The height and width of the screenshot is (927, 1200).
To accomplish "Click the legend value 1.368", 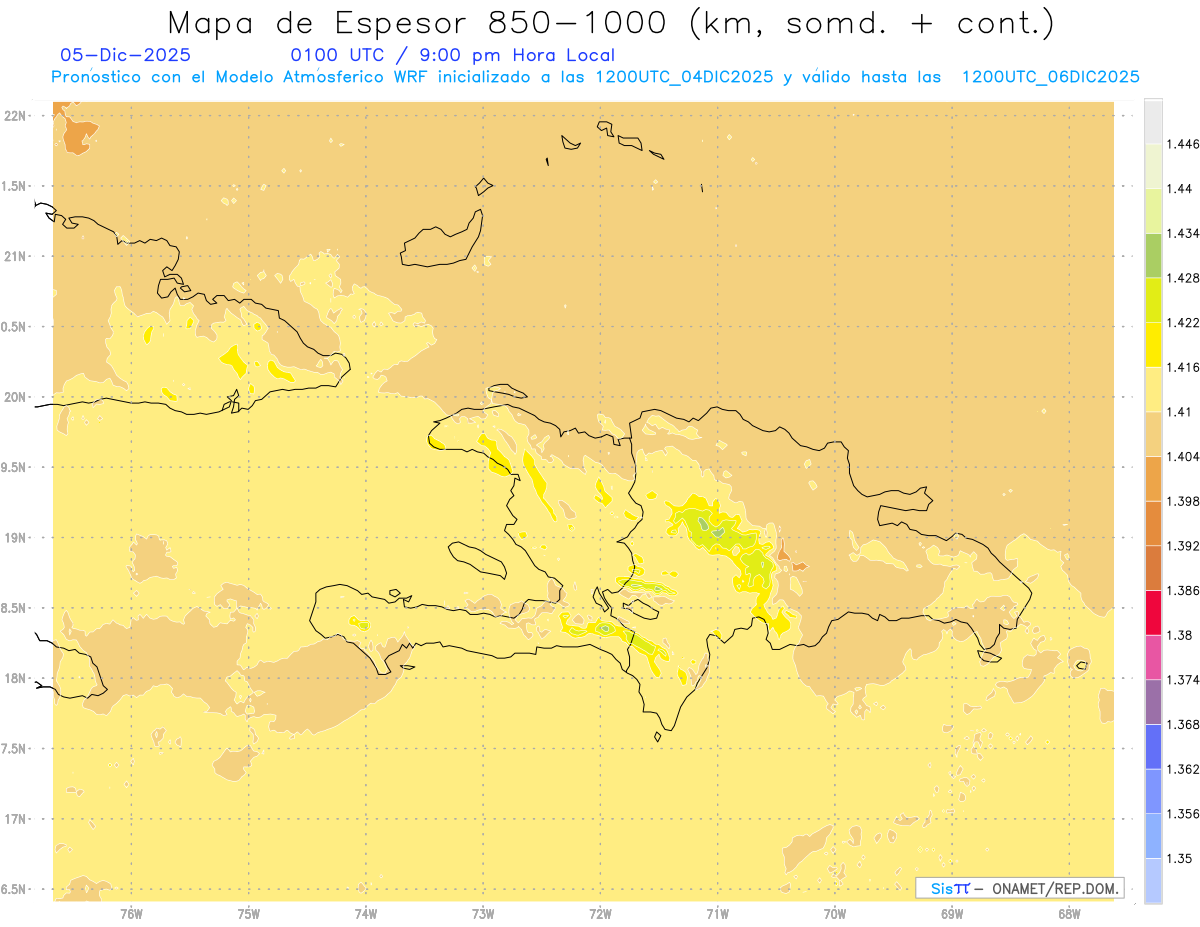I will point(1183,724).
